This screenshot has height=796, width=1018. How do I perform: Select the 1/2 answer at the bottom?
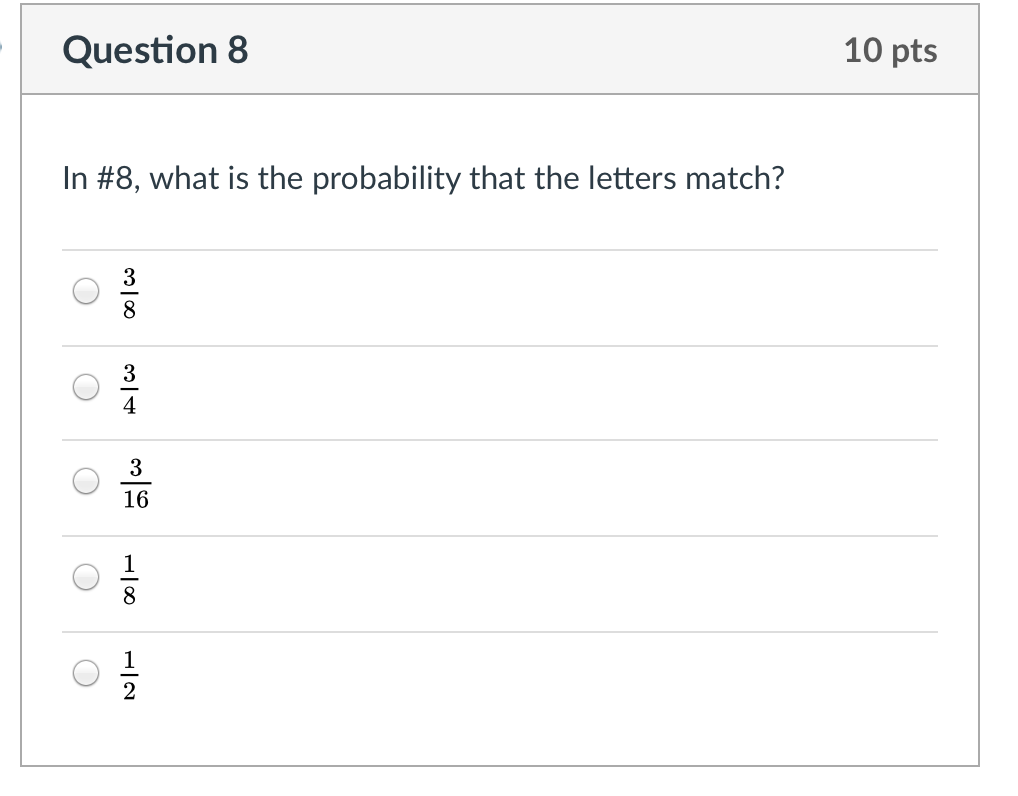86,671
